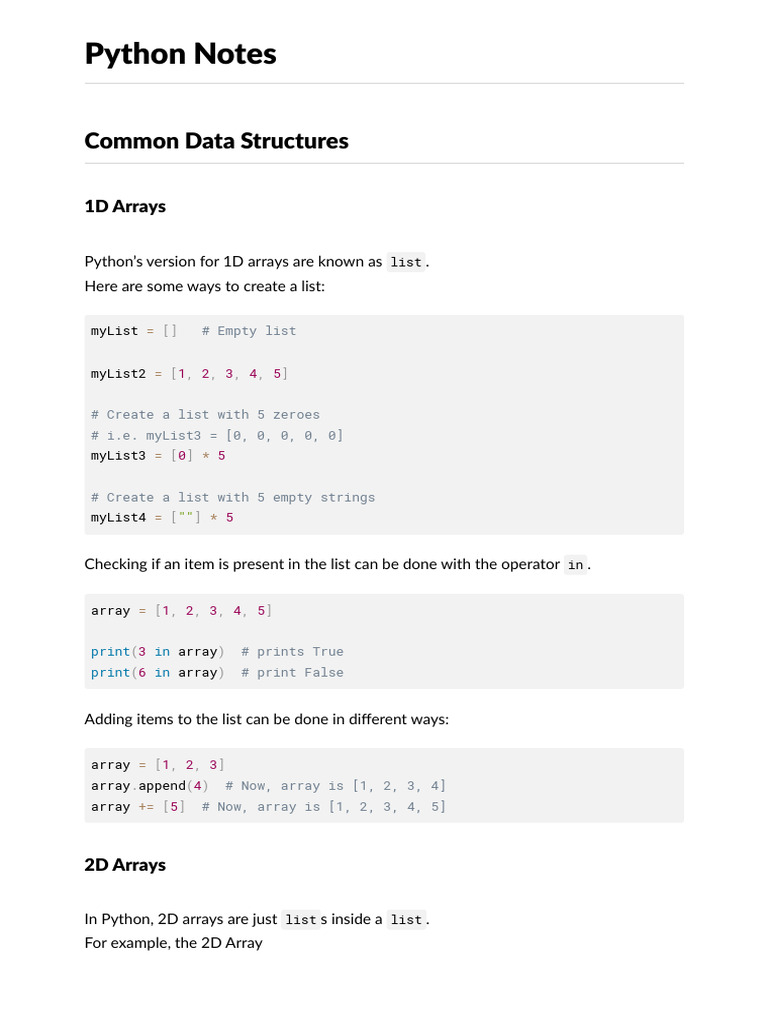Click the "myList4 = [""] * 5" code line

162,518
